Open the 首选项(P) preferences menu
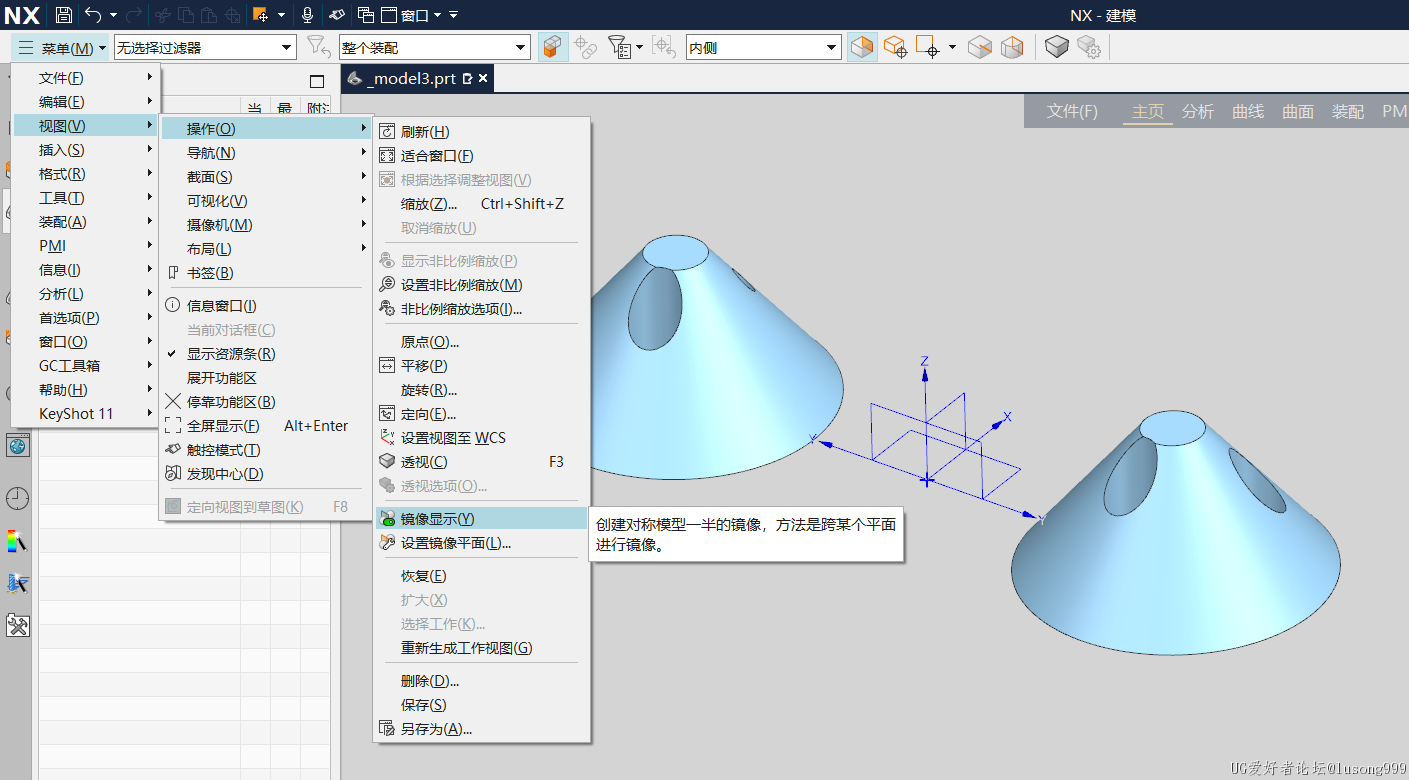Screen dimensions: 1409x780 pos(85,318)
